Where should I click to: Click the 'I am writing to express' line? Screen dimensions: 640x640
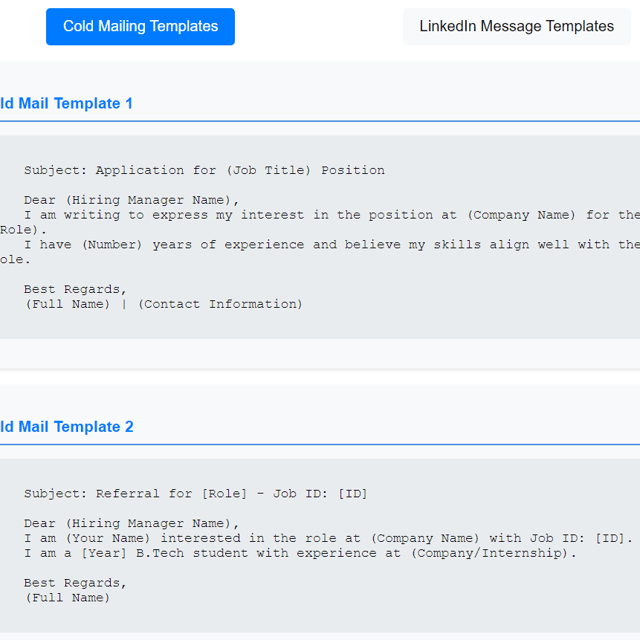[332, 215]
